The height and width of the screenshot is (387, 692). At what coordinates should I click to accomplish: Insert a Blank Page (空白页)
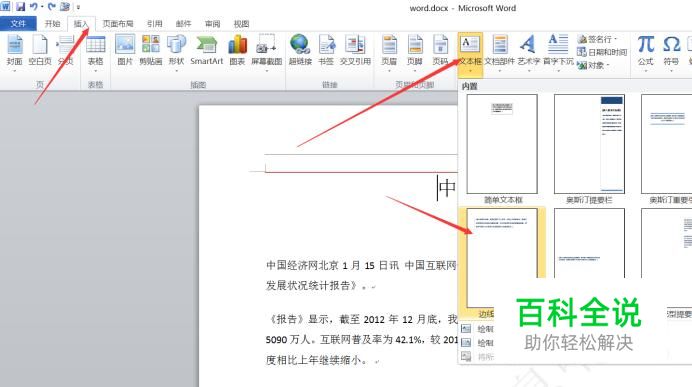[x=40, y=50]
